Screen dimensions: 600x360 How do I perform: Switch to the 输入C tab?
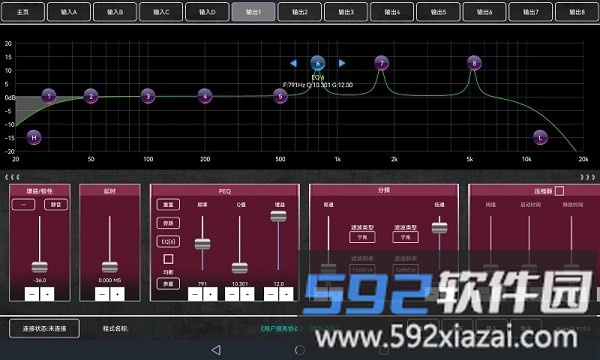(x=161, y=12)
